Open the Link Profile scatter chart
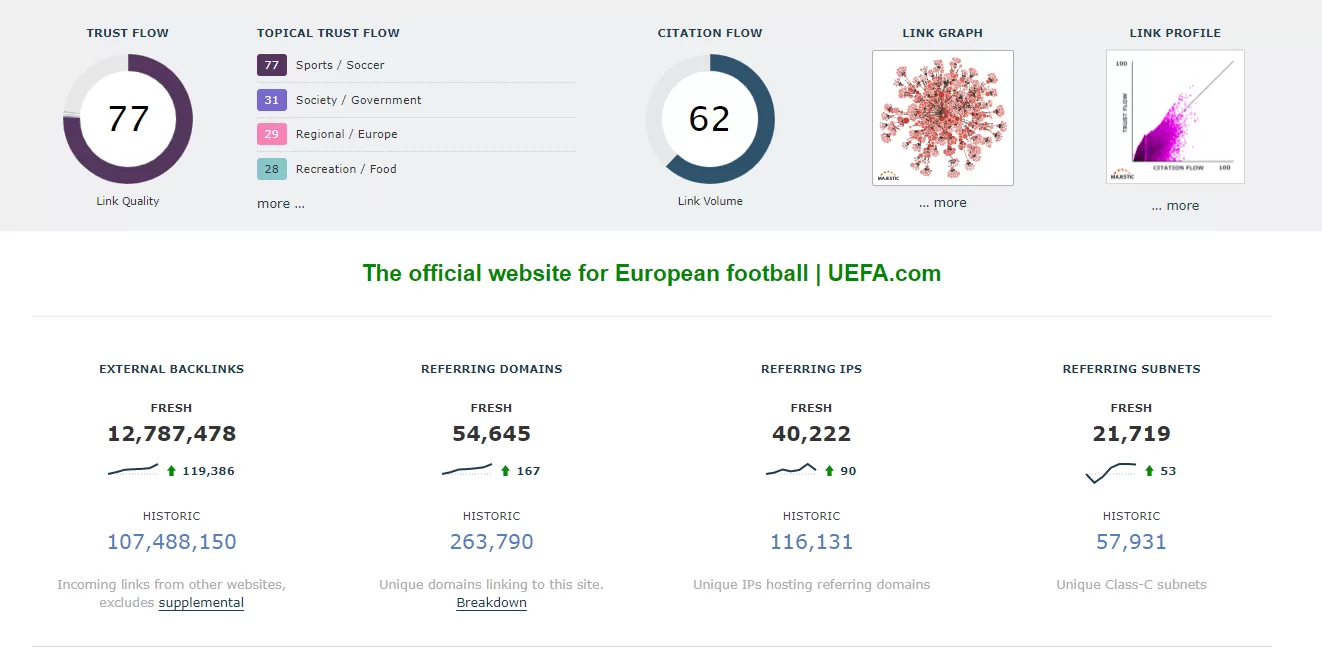This screenshot has width=1322, height=656. 1175,118
